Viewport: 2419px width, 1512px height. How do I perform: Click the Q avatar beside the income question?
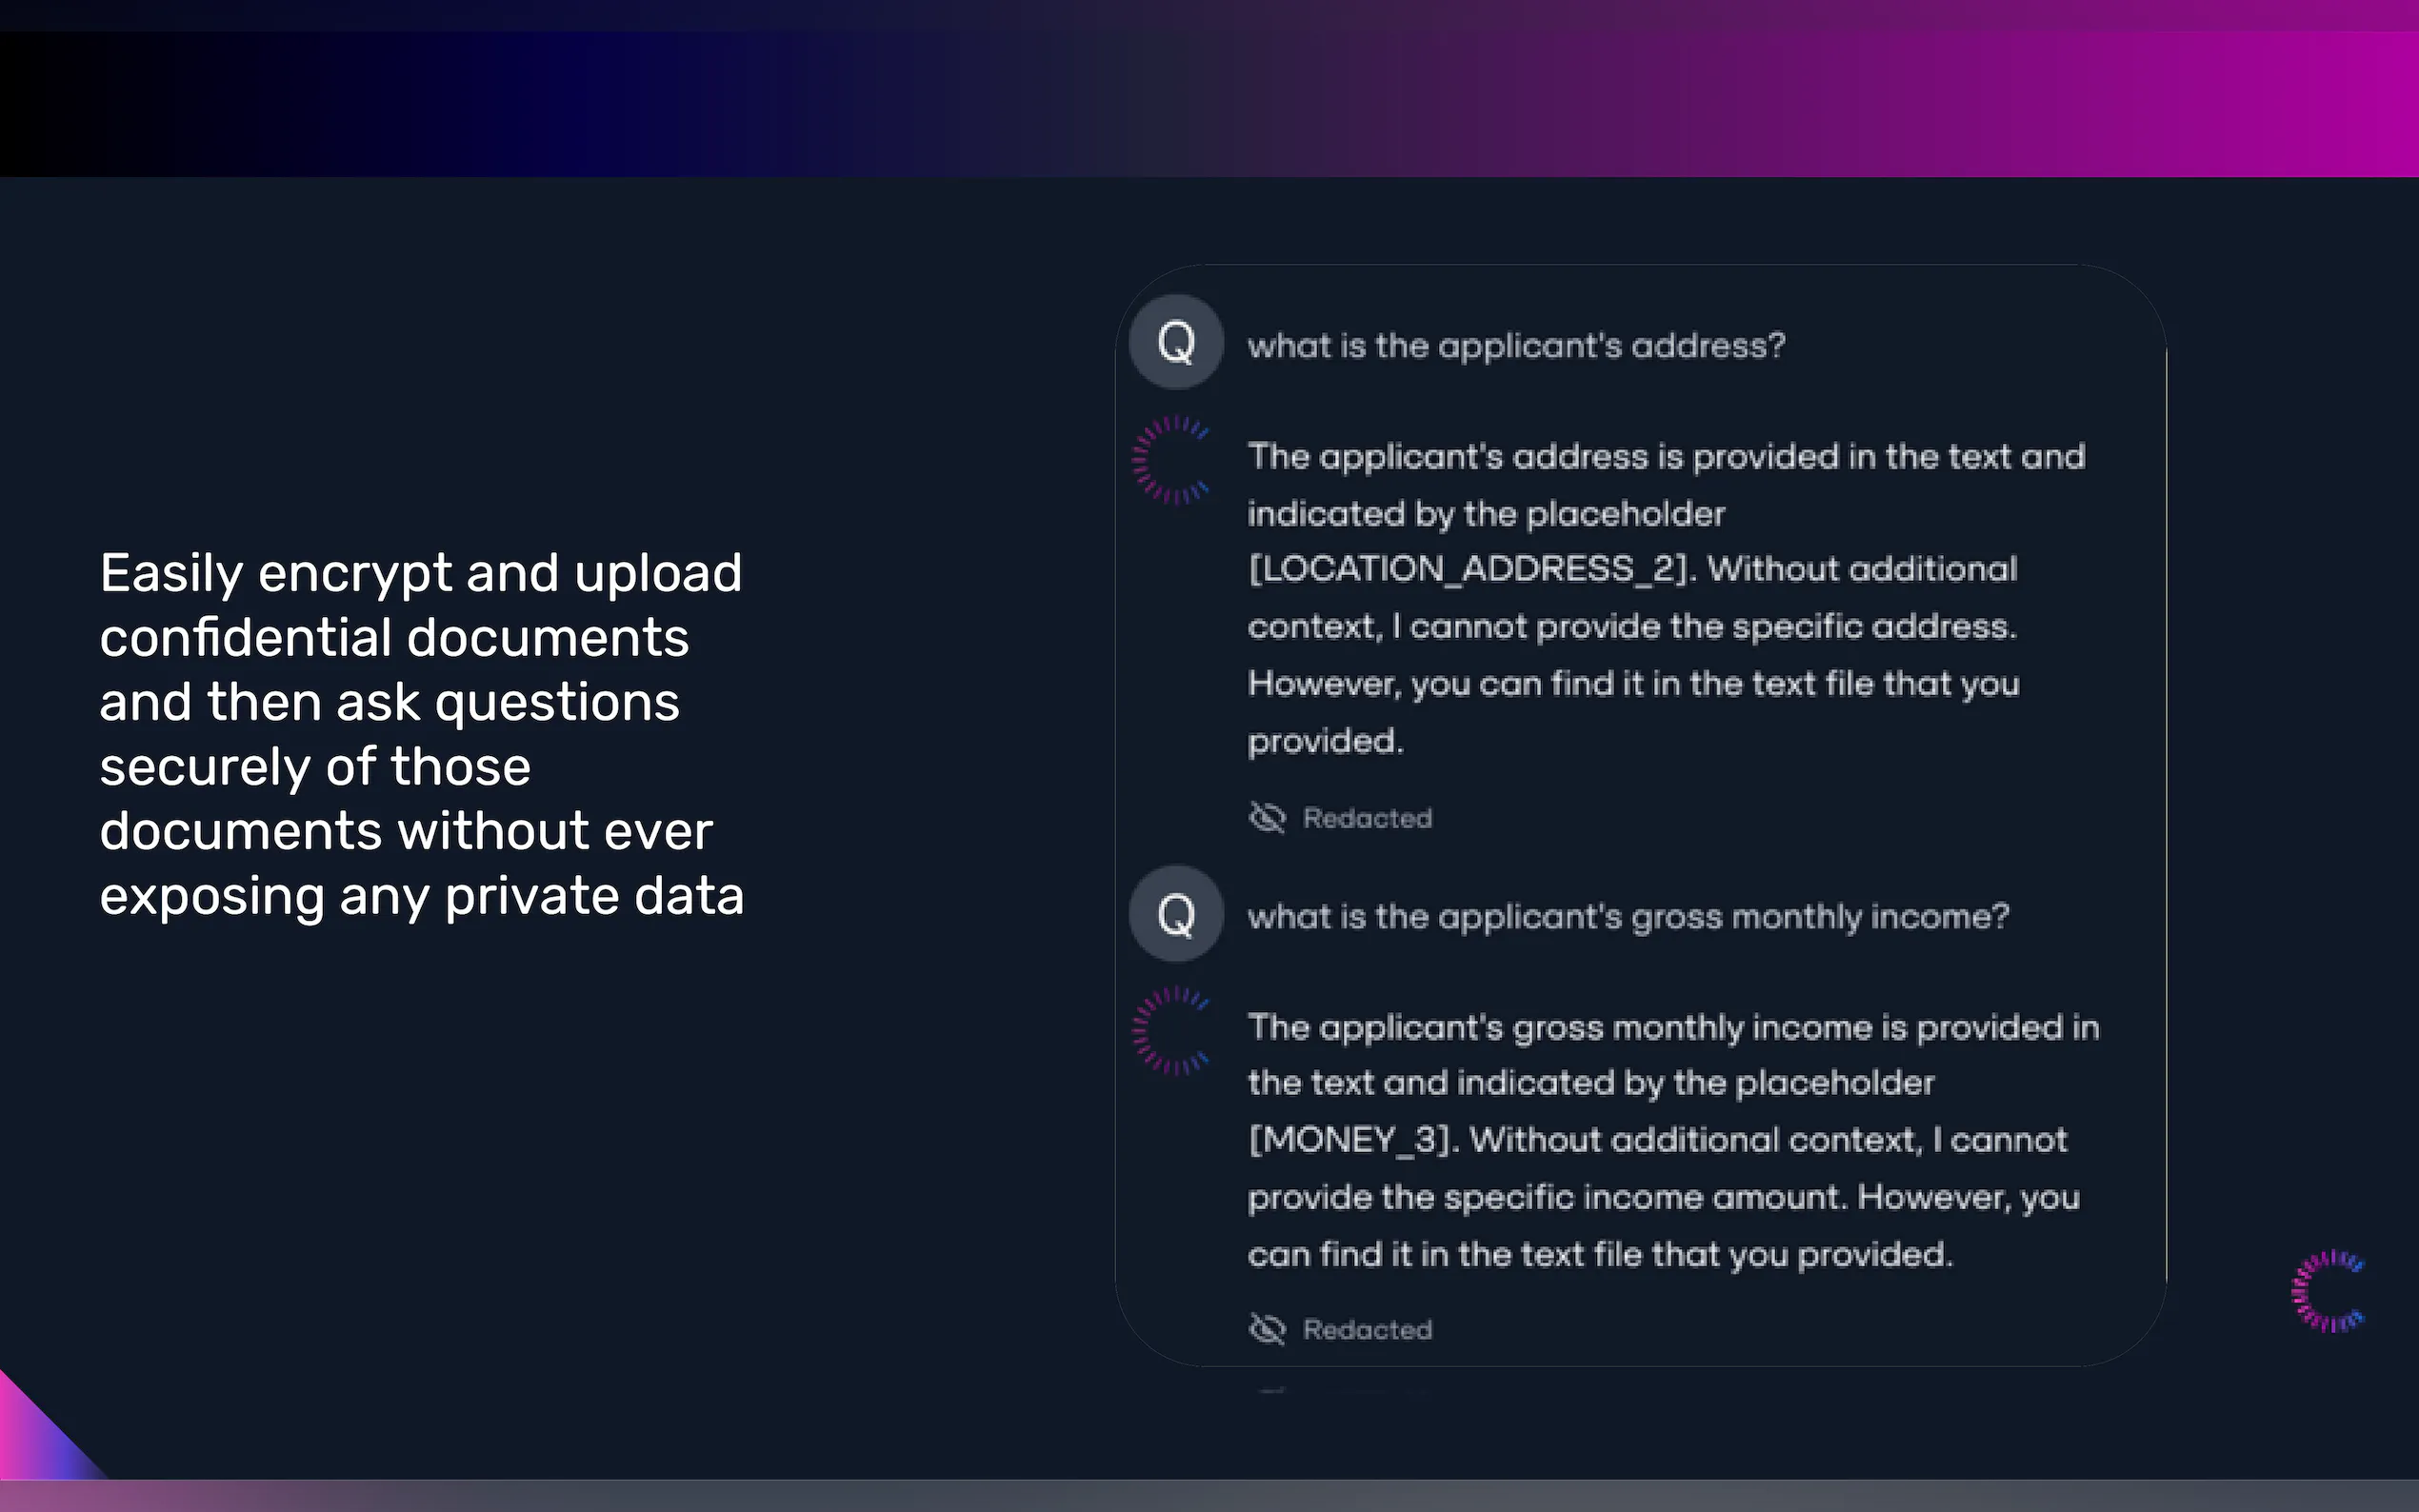click(x=1176, y=913)
